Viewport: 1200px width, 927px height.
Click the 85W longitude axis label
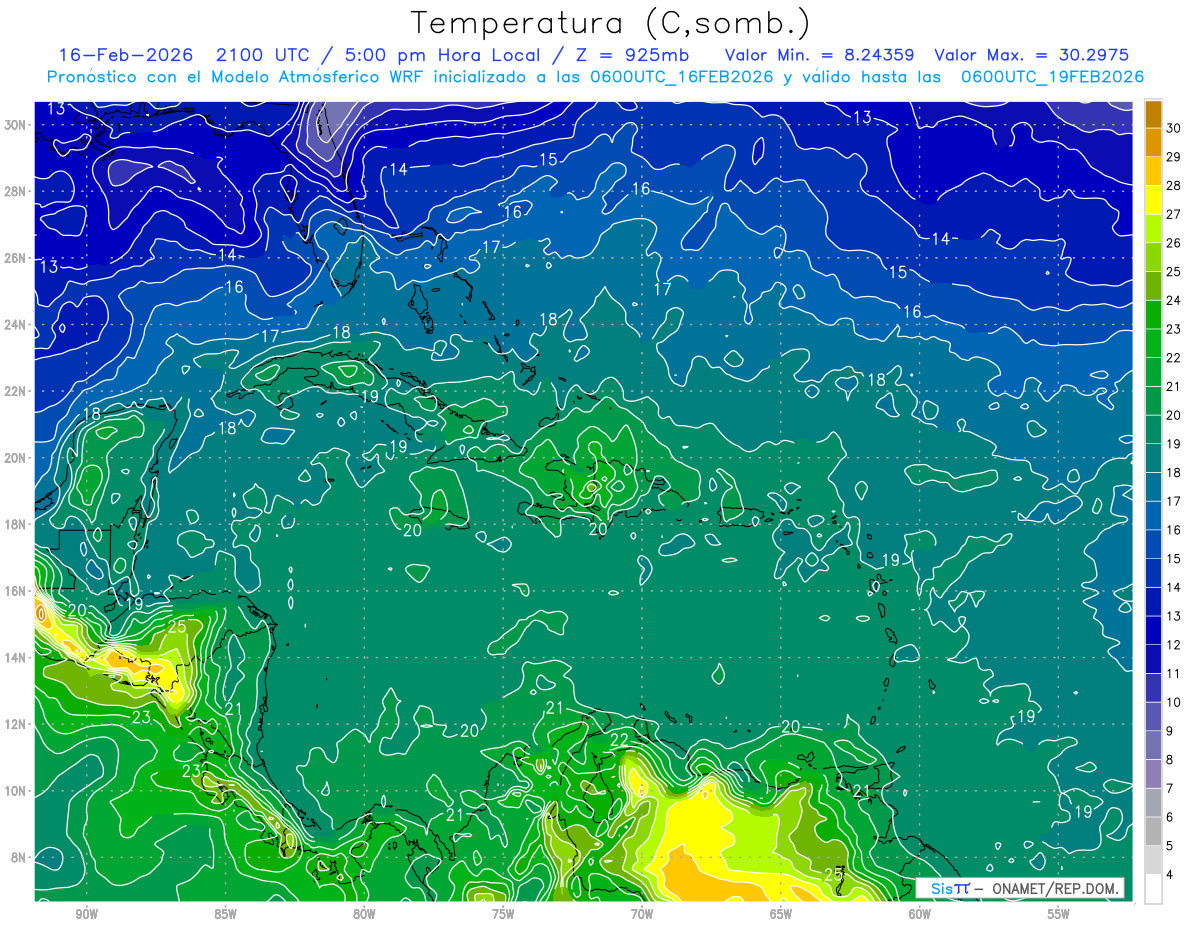coord(225,913)
